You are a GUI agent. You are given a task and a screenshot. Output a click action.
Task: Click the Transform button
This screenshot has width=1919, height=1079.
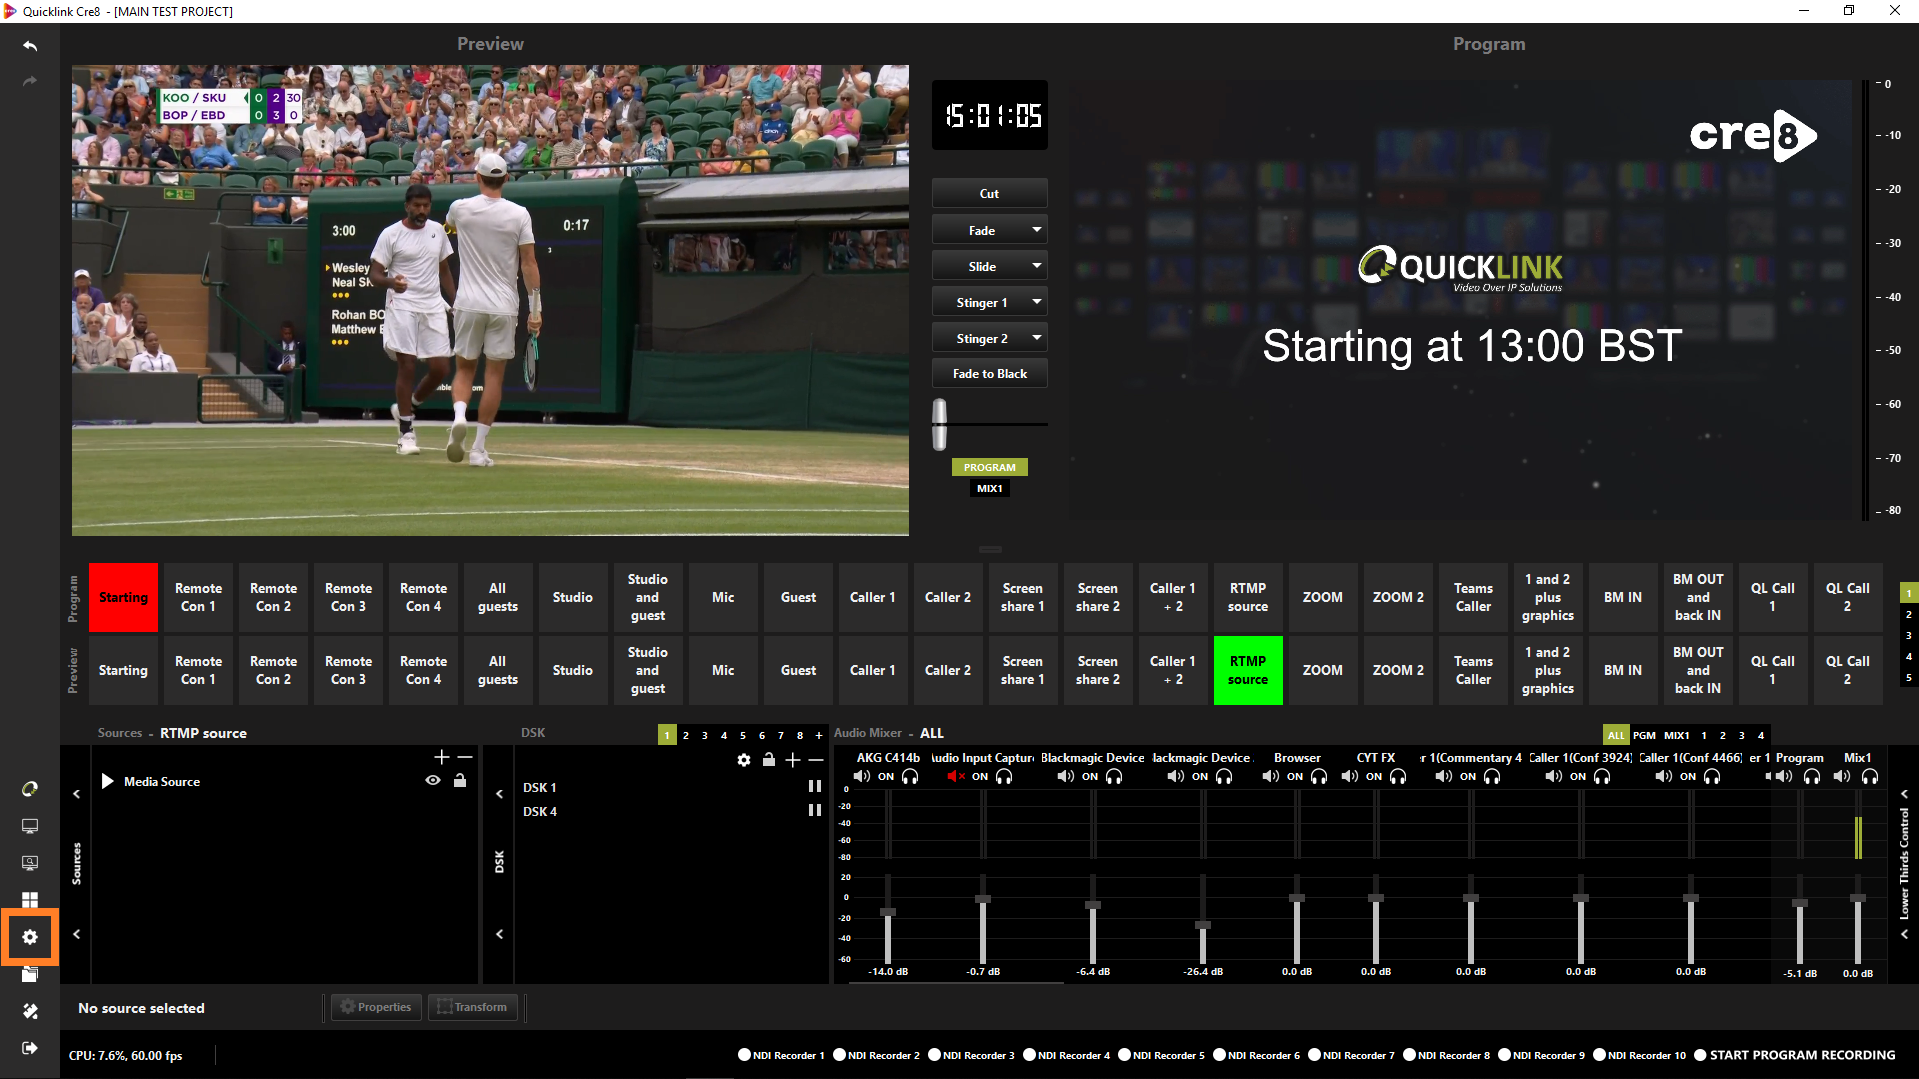pyautogui.click(x=472, y=1007)
